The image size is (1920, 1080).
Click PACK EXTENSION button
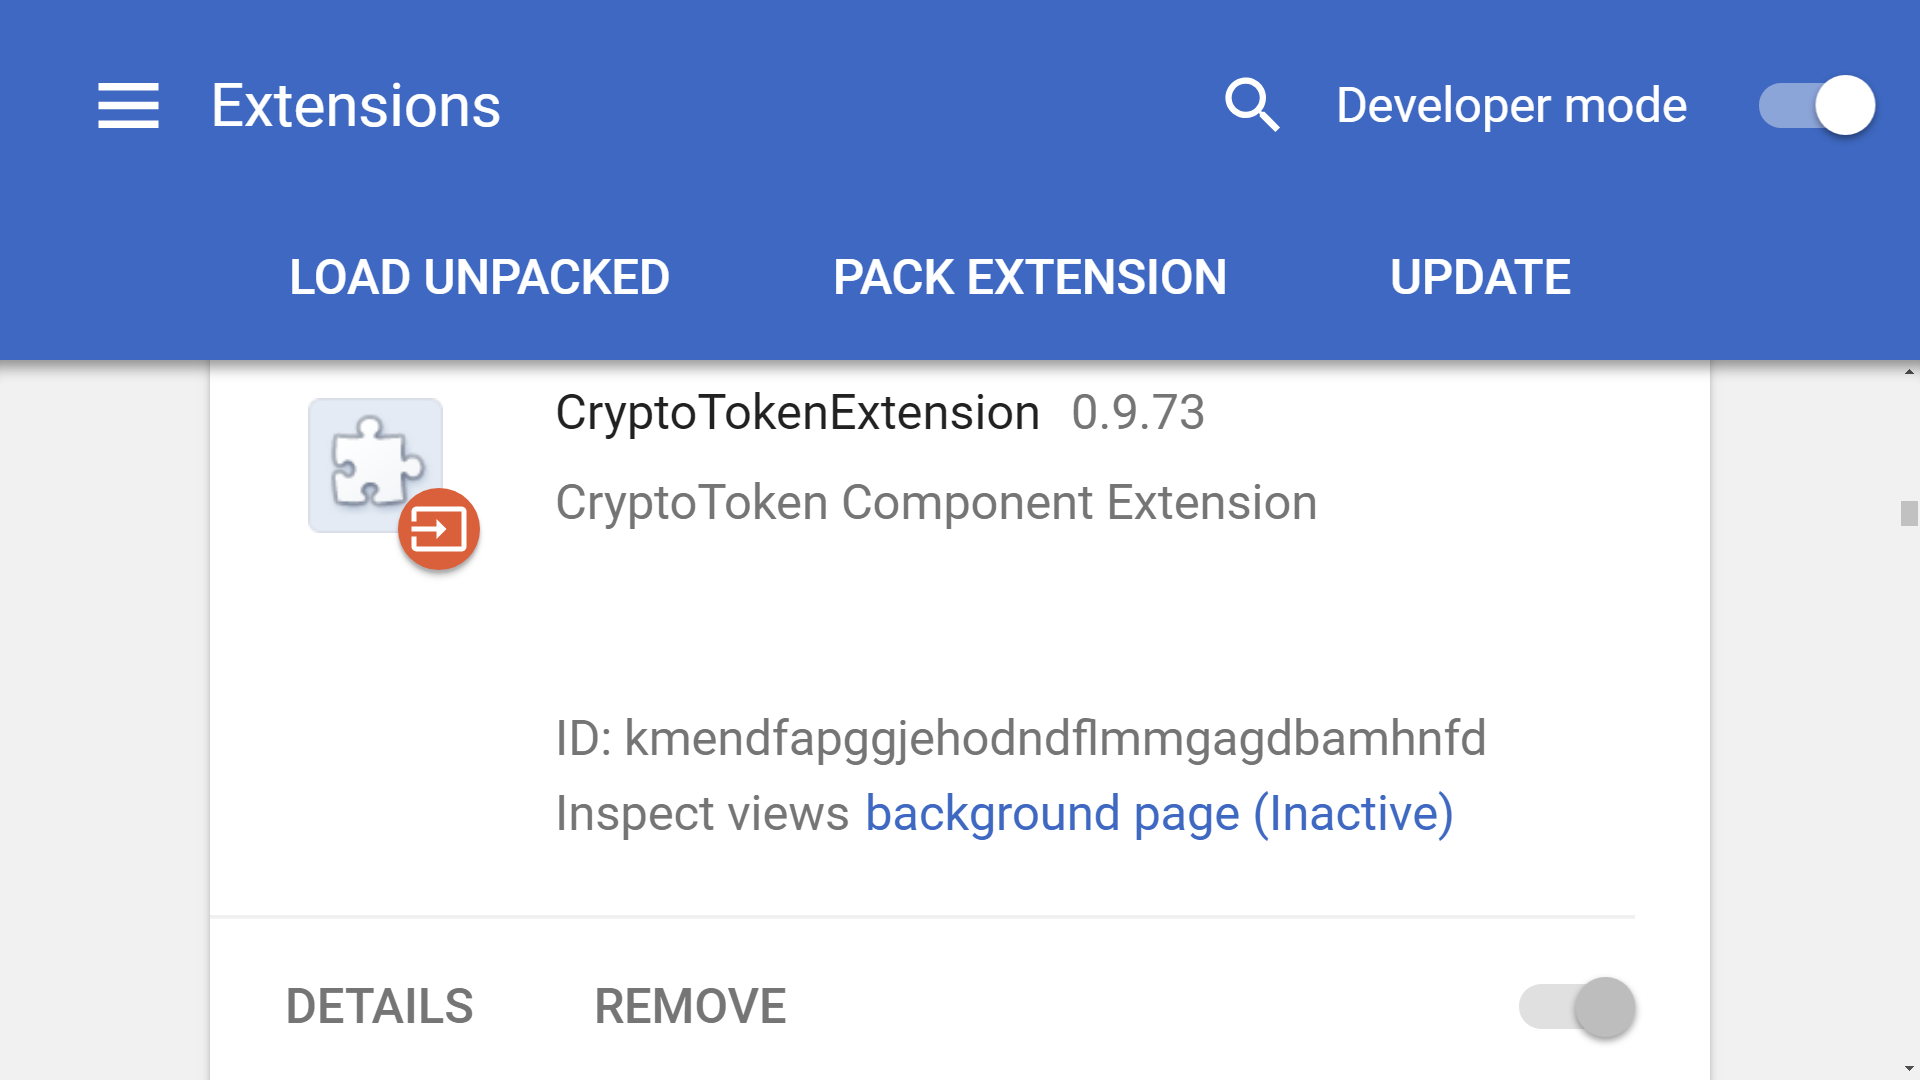(1029, 277)
